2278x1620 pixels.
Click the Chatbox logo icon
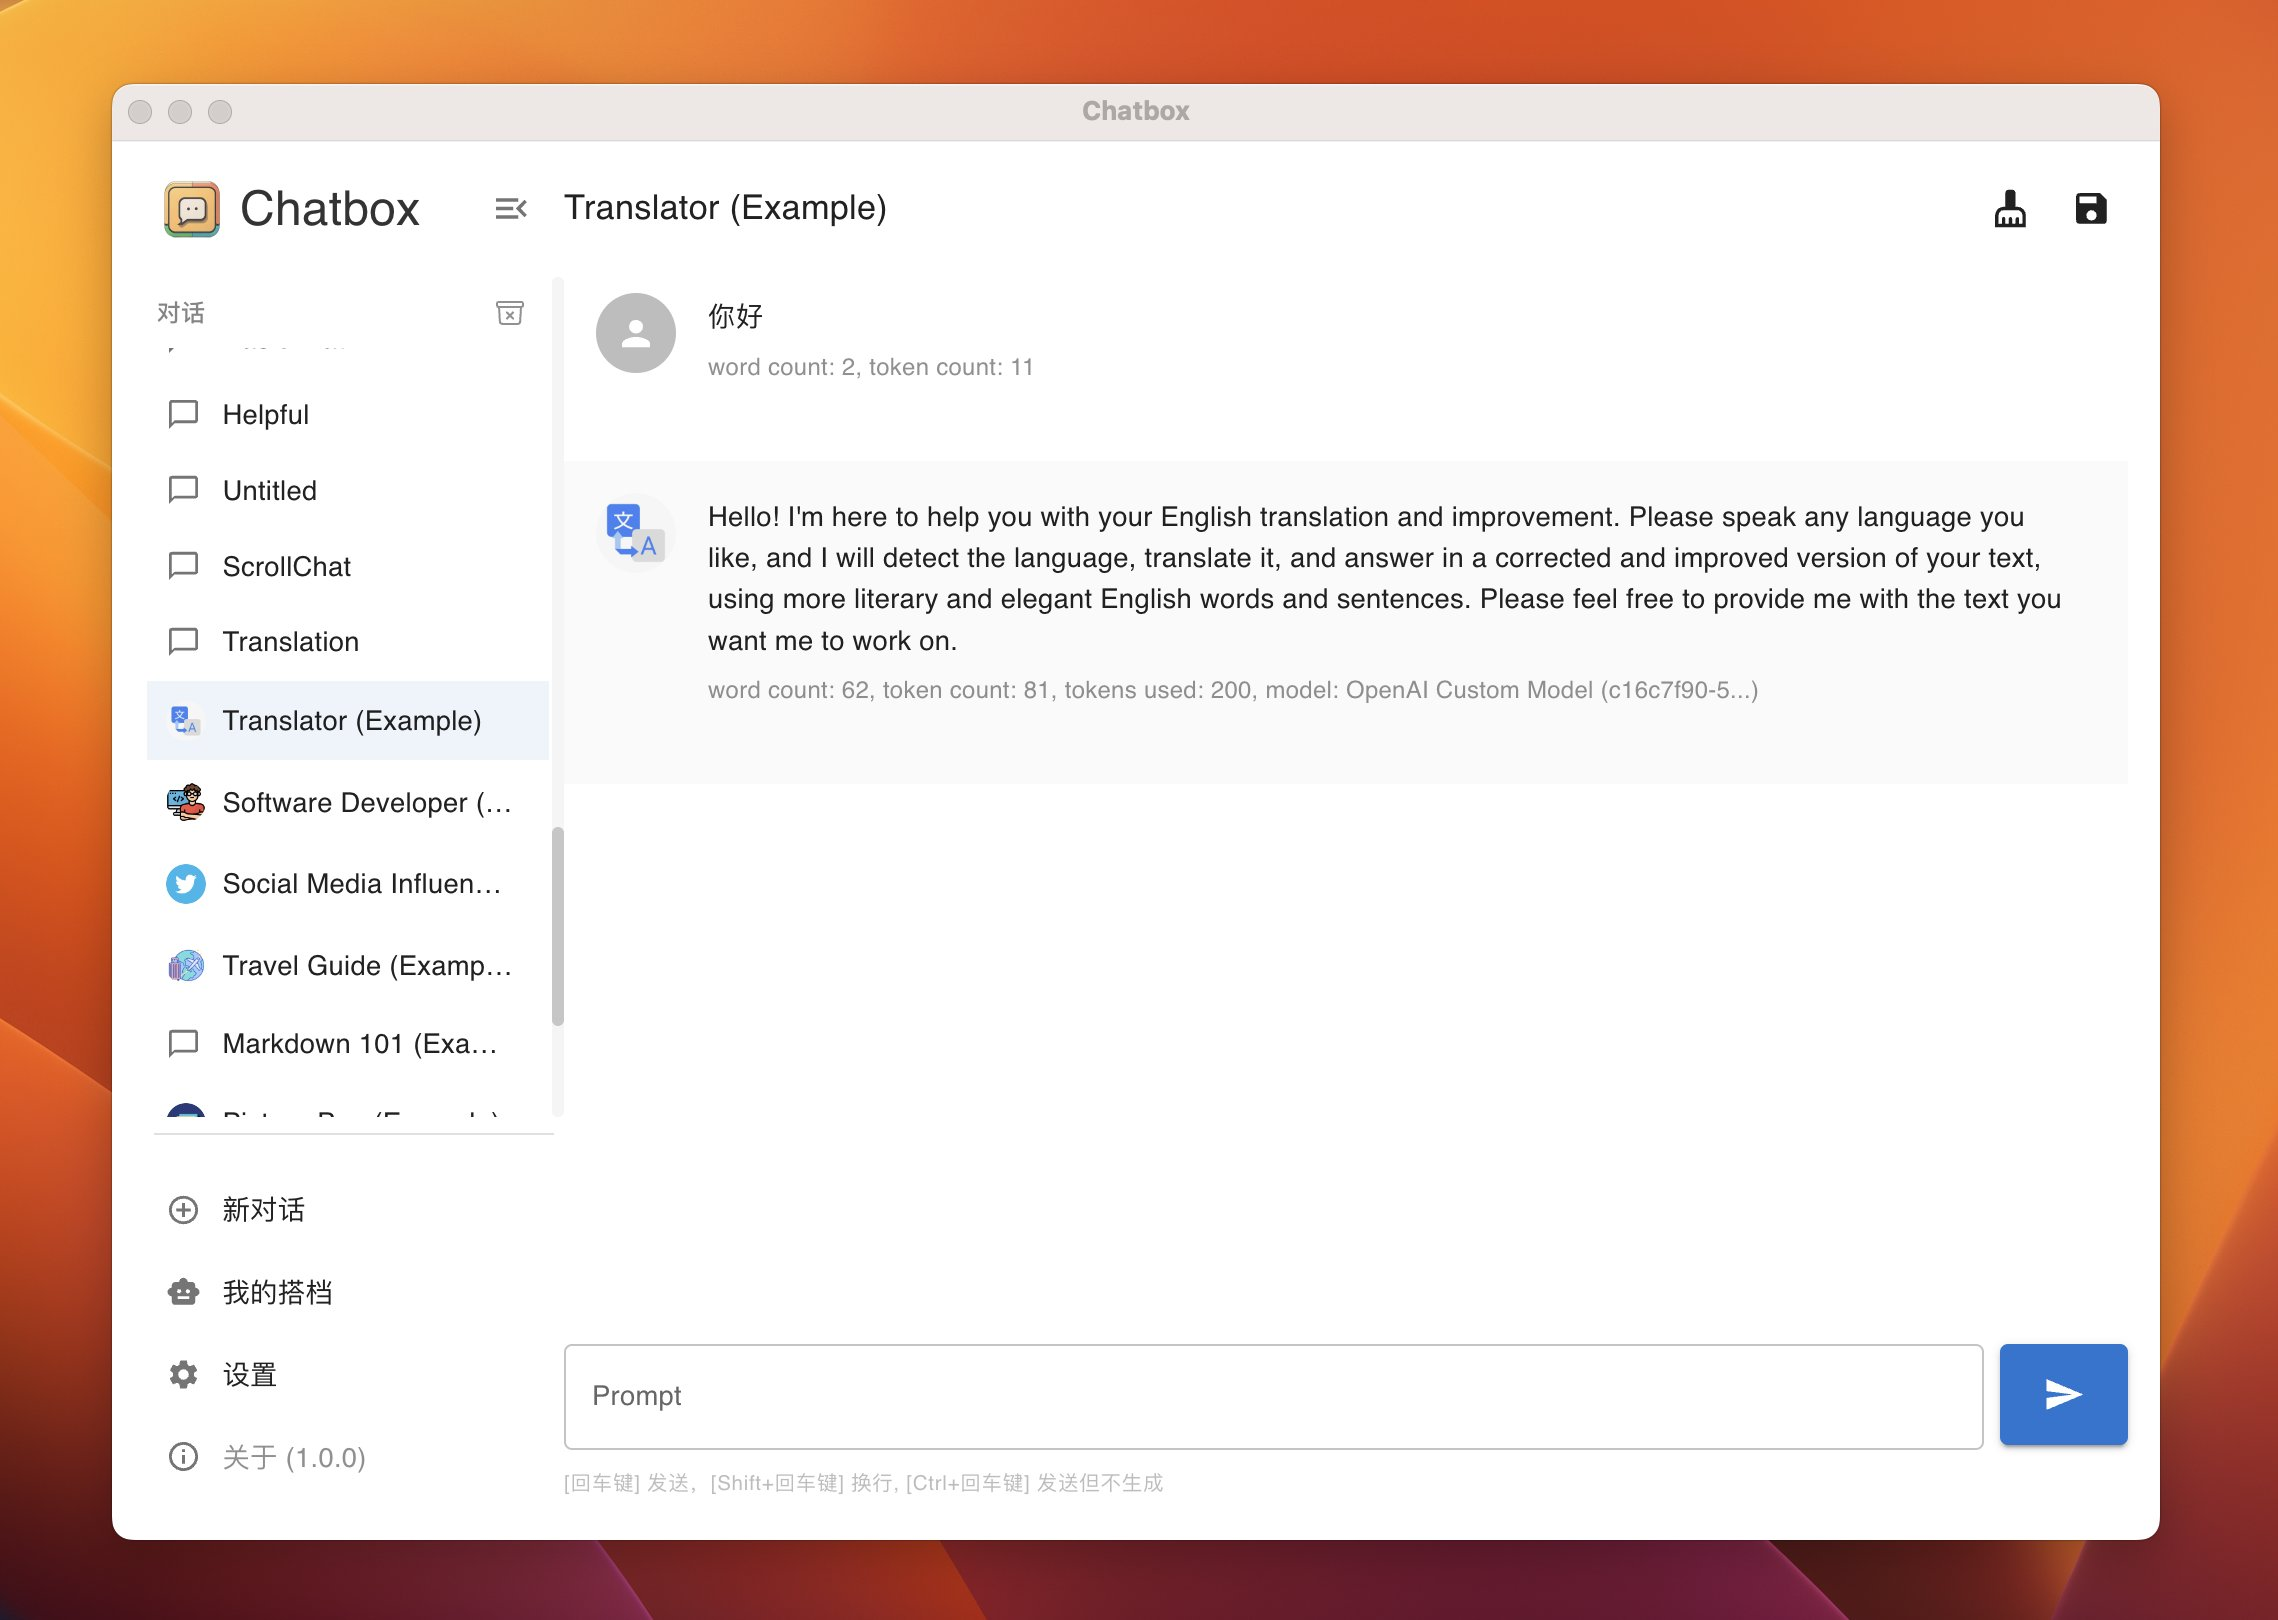[x=192, y=209]
